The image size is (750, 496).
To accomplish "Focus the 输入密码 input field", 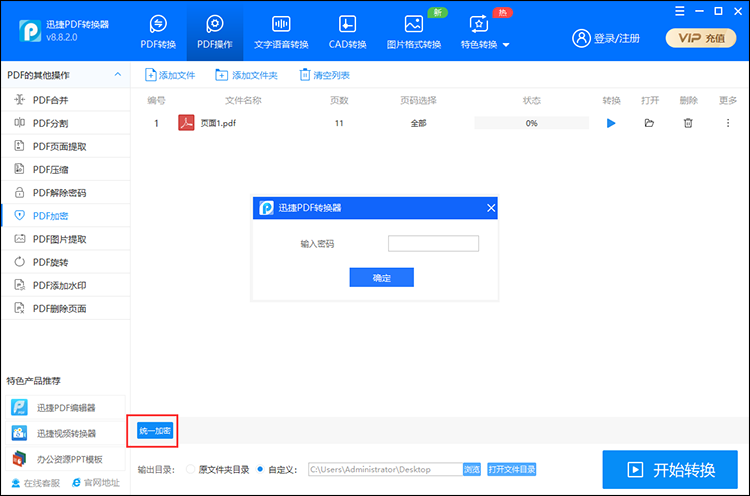I will pyautogui.click(x=433, y=243).
